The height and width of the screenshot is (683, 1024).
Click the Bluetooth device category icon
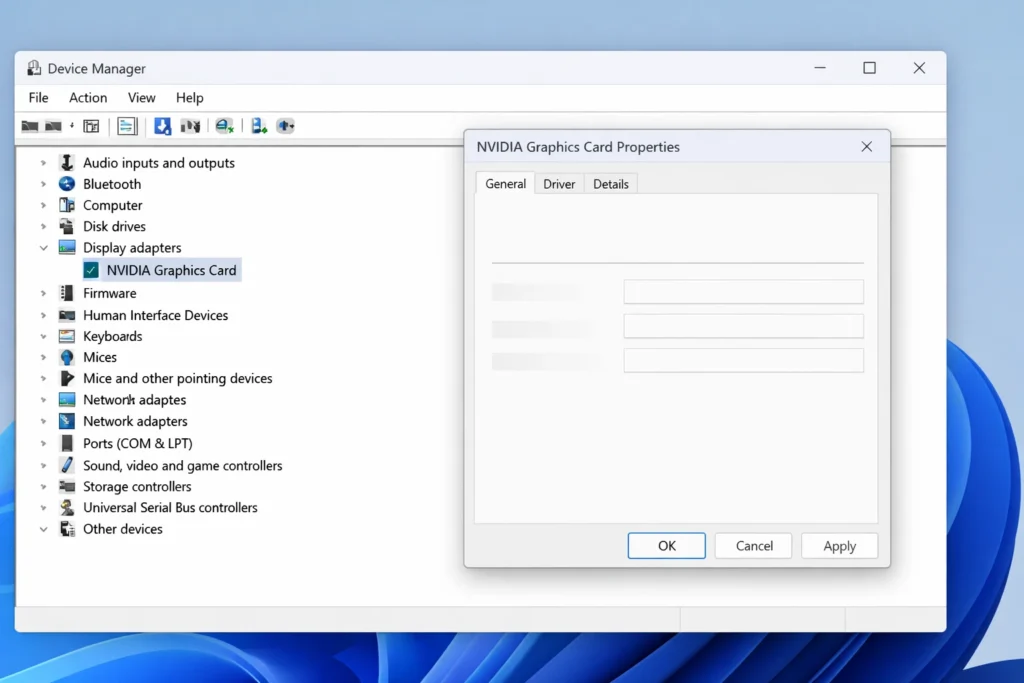tap(67, 183)
